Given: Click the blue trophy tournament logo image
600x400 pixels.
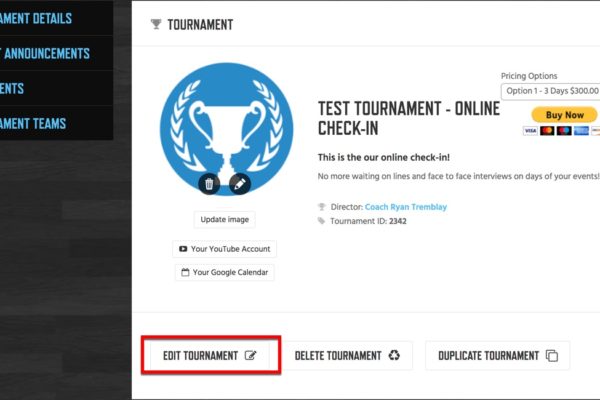Looking at the screenshot, I should (227, 129).
